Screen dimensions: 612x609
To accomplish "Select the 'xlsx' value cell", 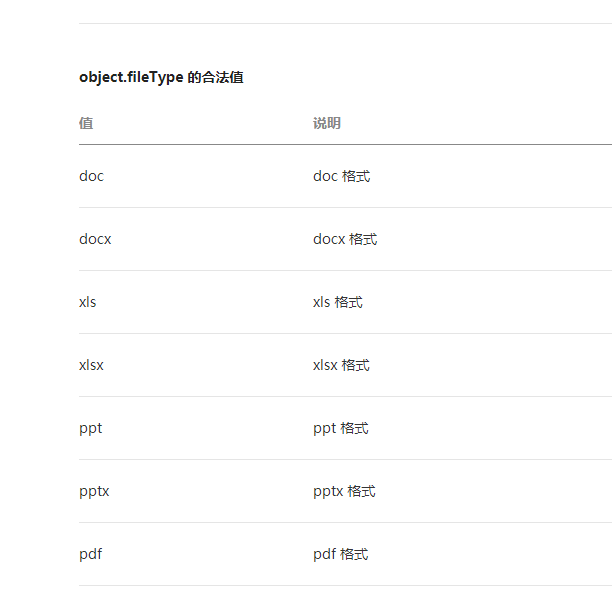I will click(91, 365).
